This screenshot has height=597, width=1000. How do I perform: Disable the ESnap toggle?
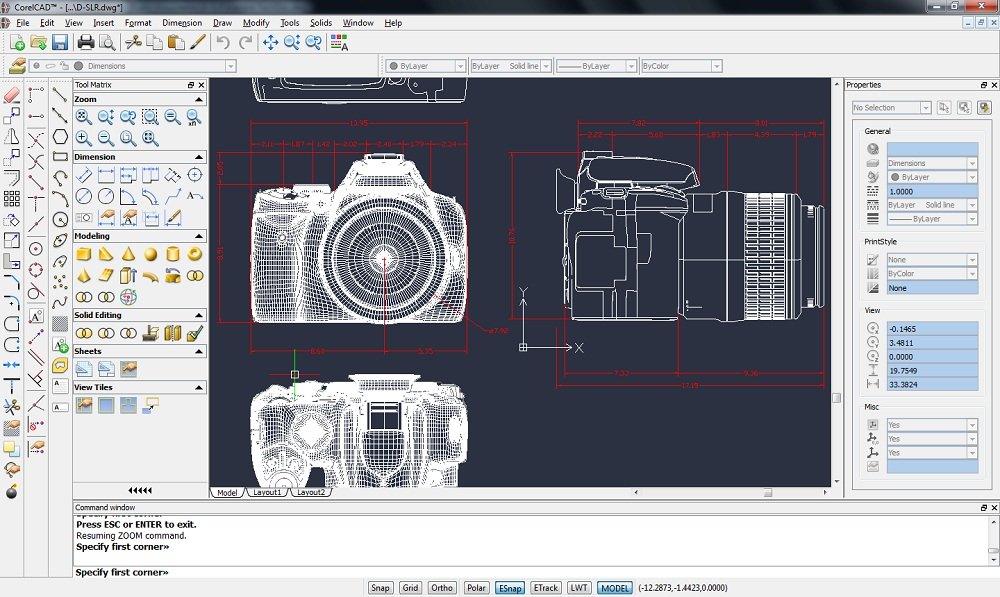pos(508,588)
